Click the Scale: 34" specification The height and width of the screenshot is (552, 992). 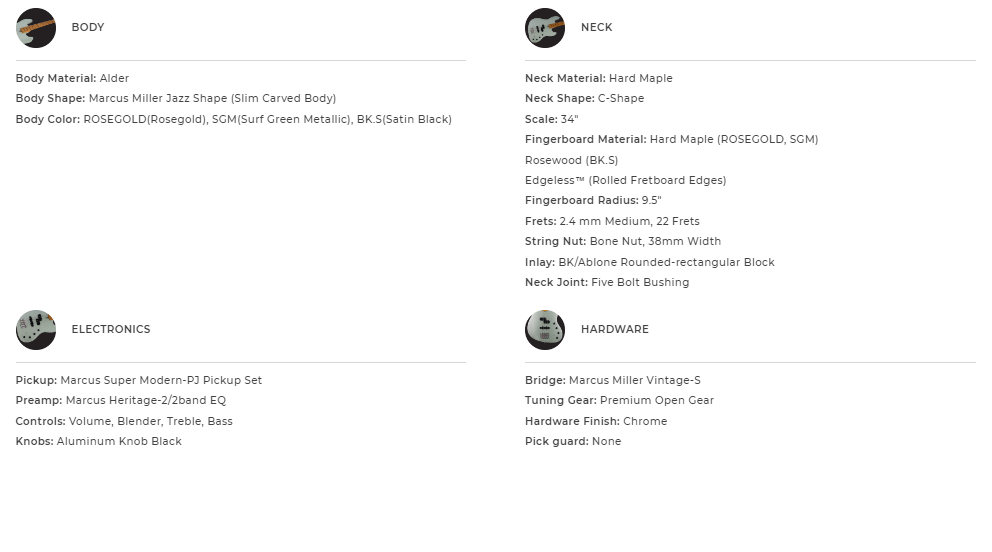click(x=552, y=119)
